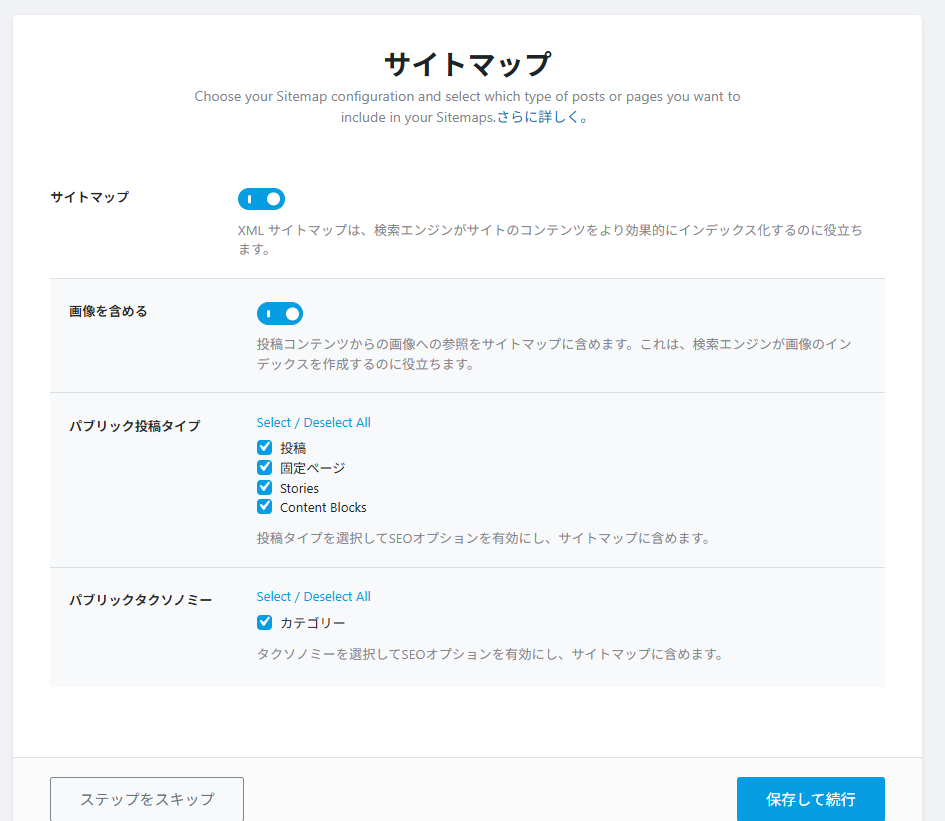Click Select / Deselect All under パブリック投稿タイプ
The height and width of the screenshot is (821, 945).
pyautogui.click(x=313, y=423)
